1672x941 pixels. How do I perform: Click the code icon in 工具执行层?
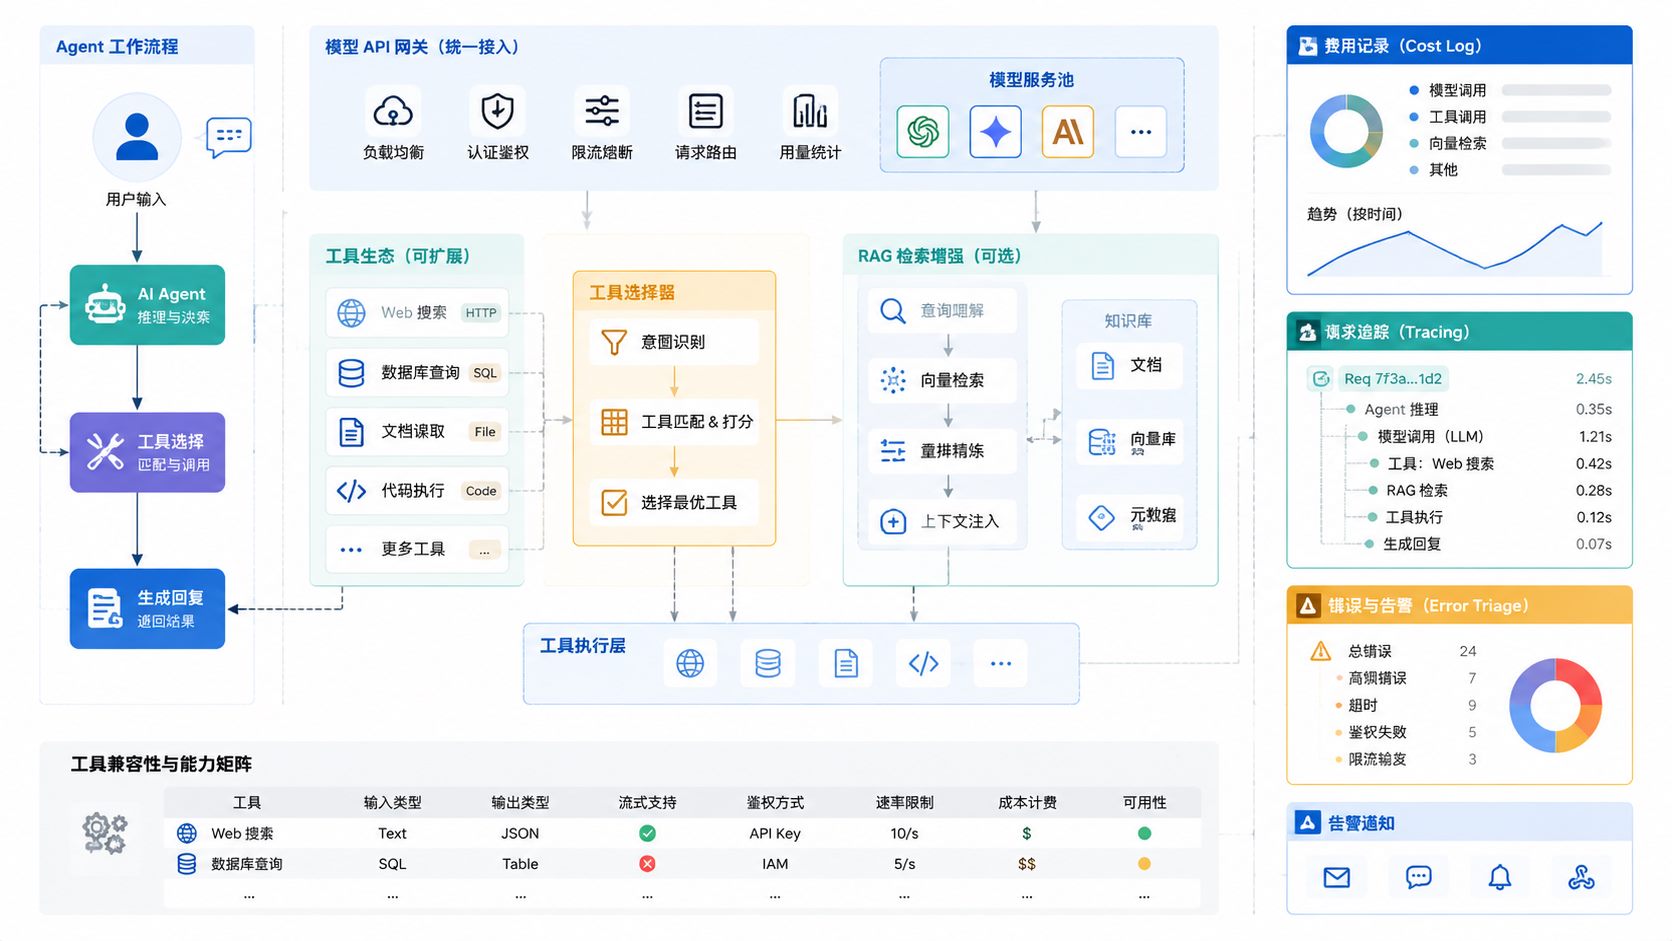pos(923,663)
